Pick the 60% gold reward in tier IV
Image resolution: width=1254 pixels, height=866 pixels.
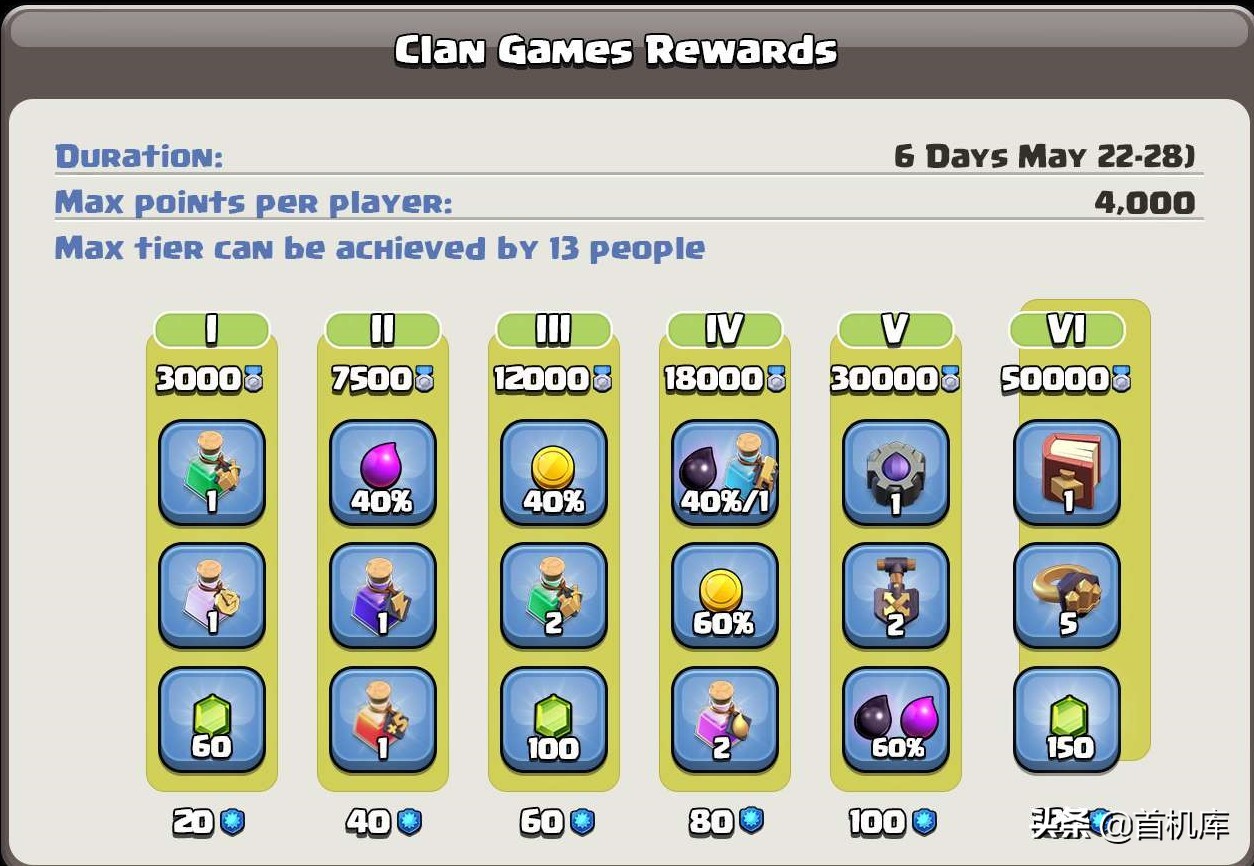click(x=725, y=597)
